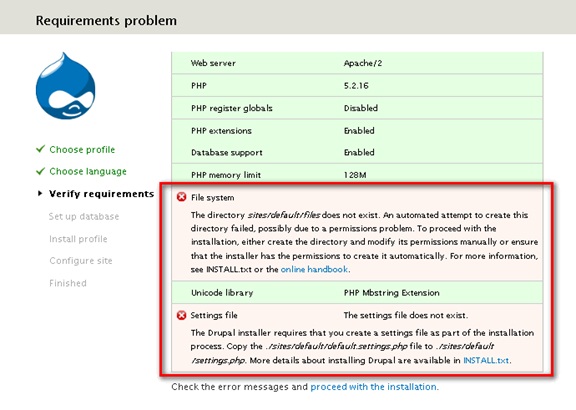The height and width of the screenshot is (410, 576).
Task: Select the Finished step
Action: [68, 283]
